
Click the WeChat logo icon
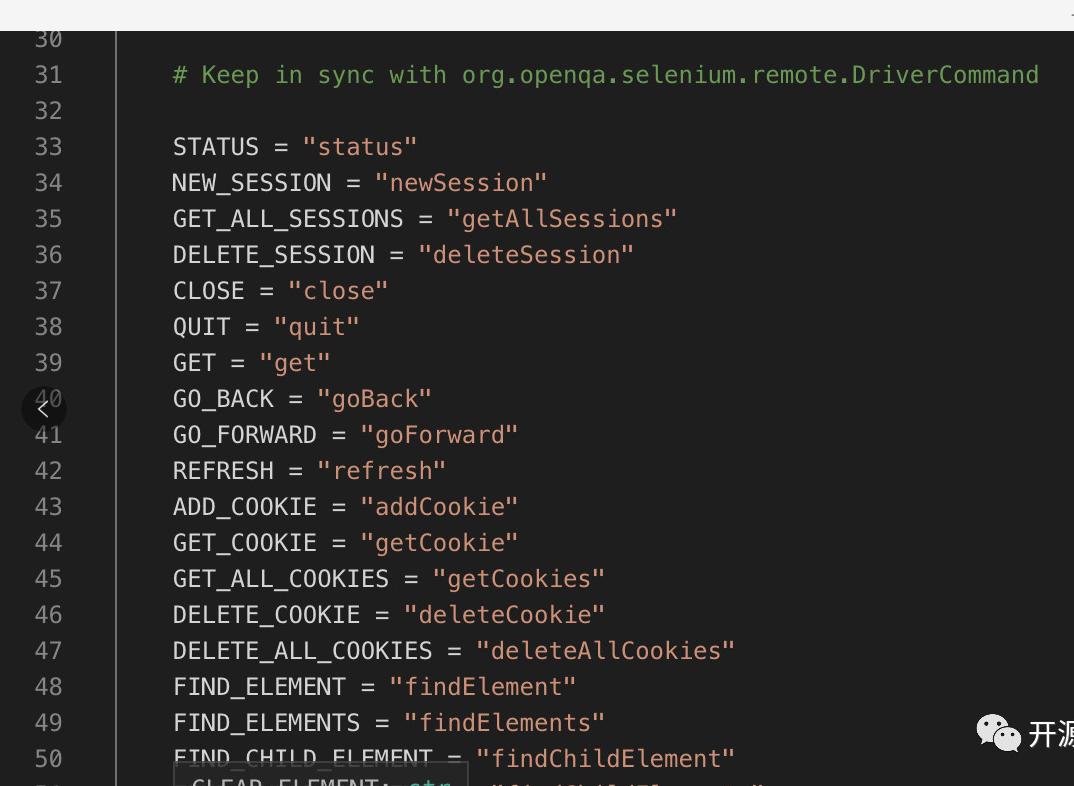[x=998, y=733]
